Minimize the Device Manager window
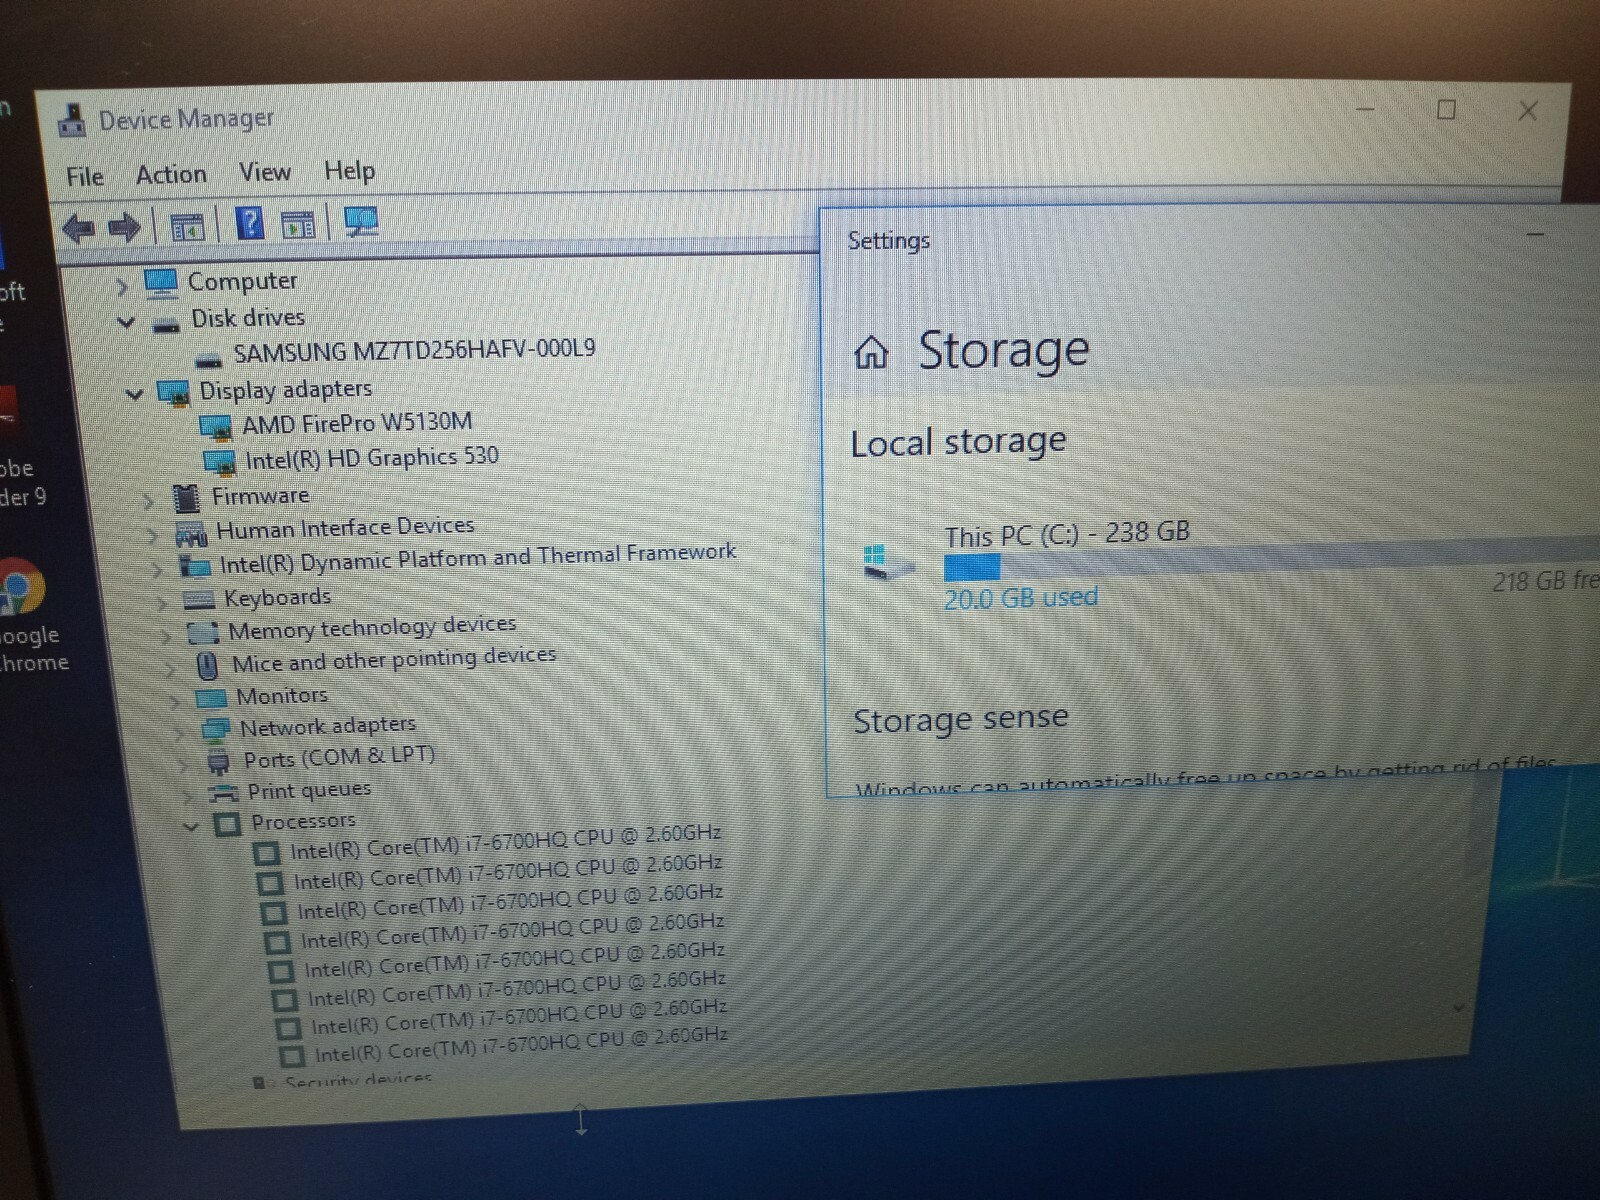This screenshot has height=1200, width=1600. 1365,109
